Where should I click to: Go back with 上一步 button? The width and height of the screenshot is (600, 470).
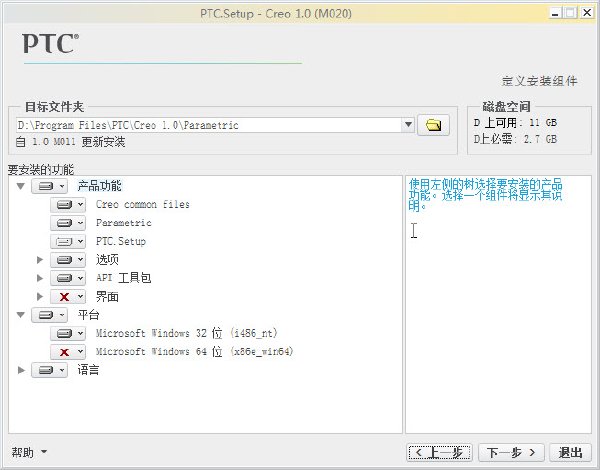pyautogui.click(x=439, y=453)
